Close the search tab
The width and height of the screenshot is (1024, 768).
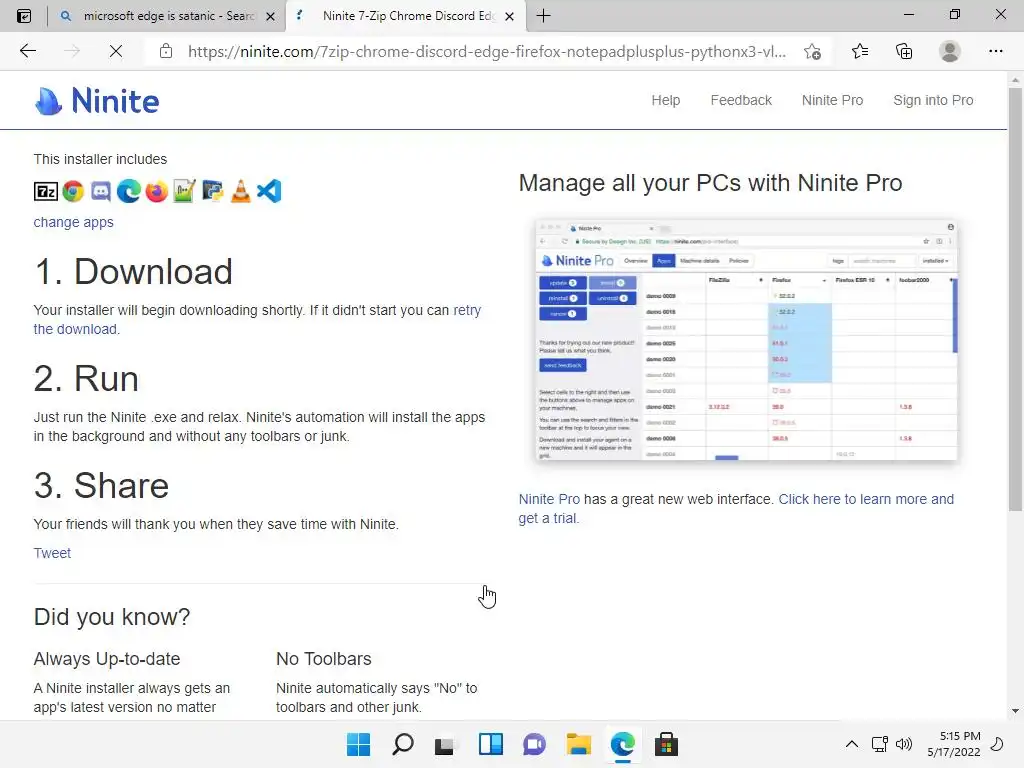[270, 16]
